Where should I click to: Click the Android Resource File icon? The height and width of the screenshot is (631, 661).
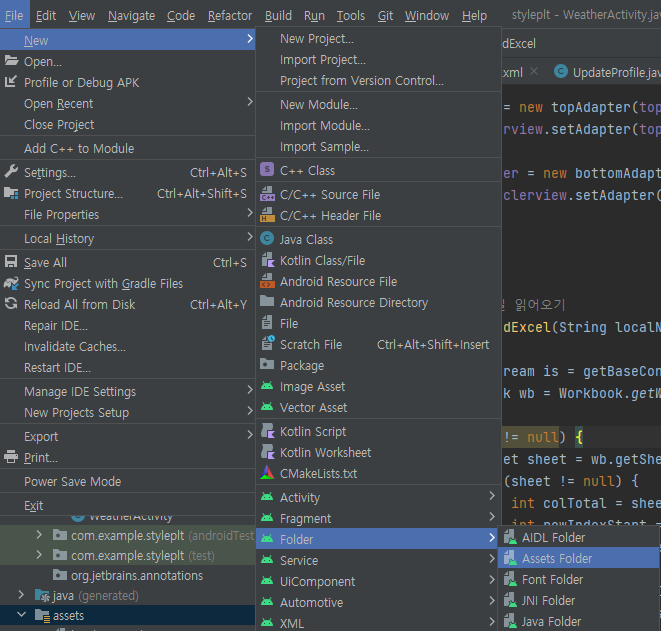click(x=267, y=281)
